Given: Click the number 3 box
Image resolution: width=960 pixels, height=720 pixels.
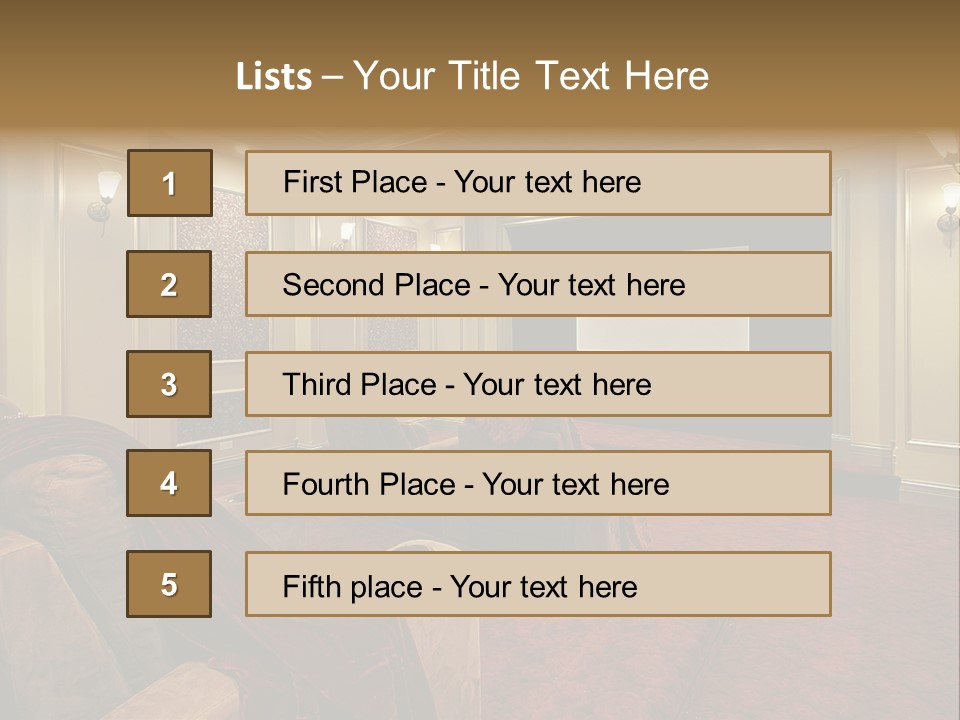Looking at the screenshot, I should coord(169,384).
